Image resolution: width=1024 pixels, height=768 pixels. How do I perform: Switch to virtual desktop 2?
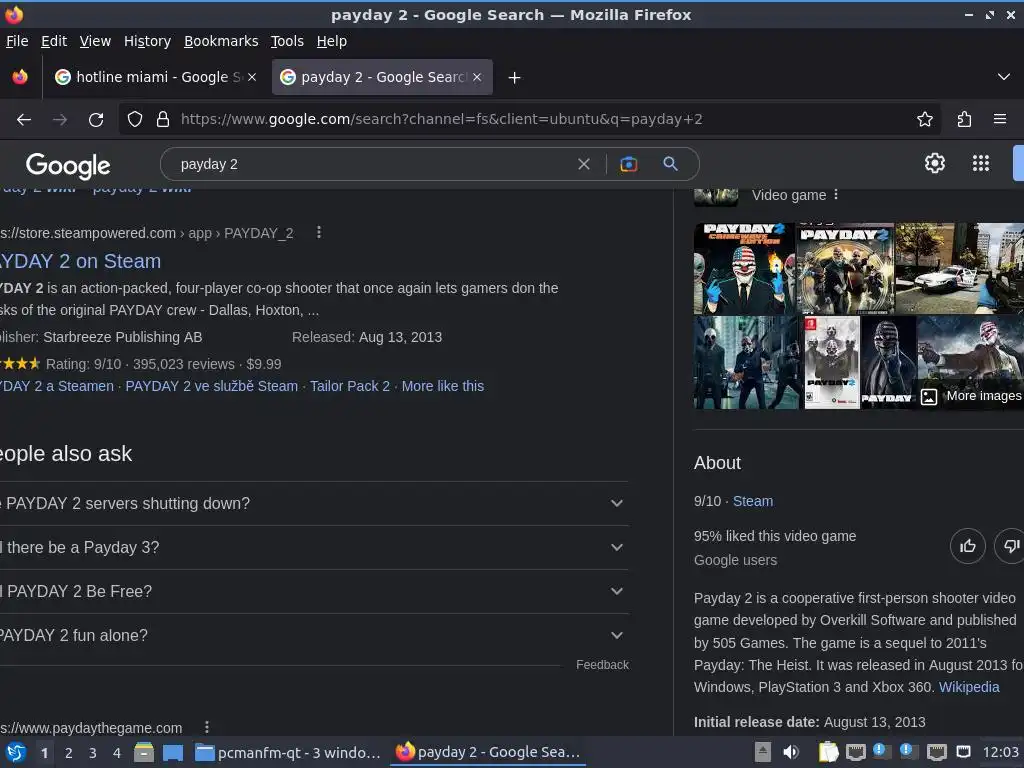tap(69, 752)
